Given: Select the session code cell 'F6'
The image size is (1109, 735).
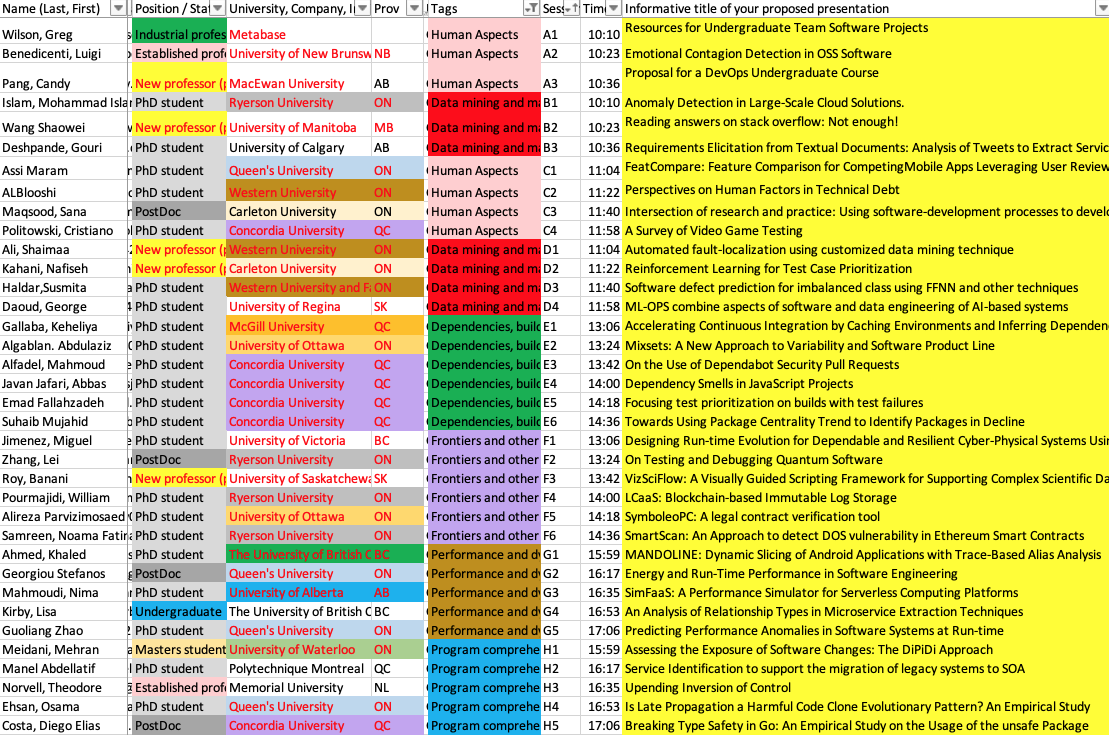Looking at the screenshot, I should click(561, 536).
